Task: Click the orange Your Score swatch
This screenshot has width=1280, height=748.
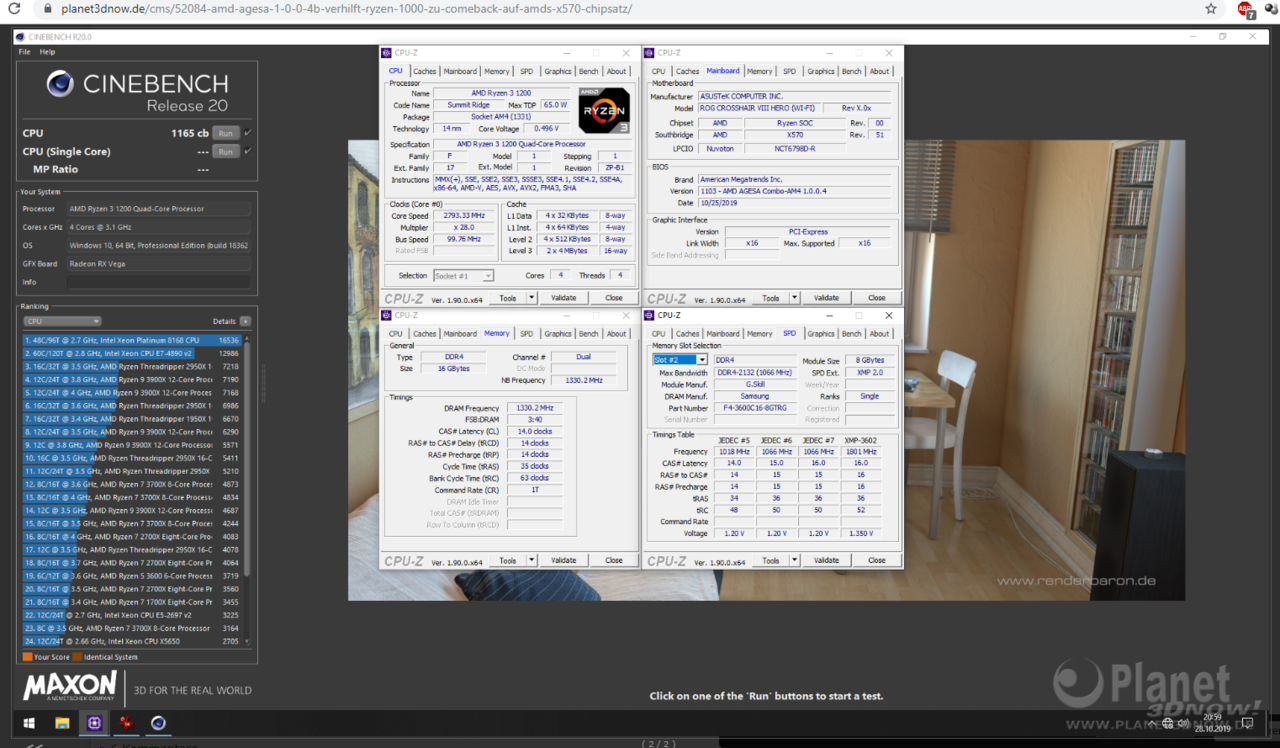Action: click(x=27, y=657)
